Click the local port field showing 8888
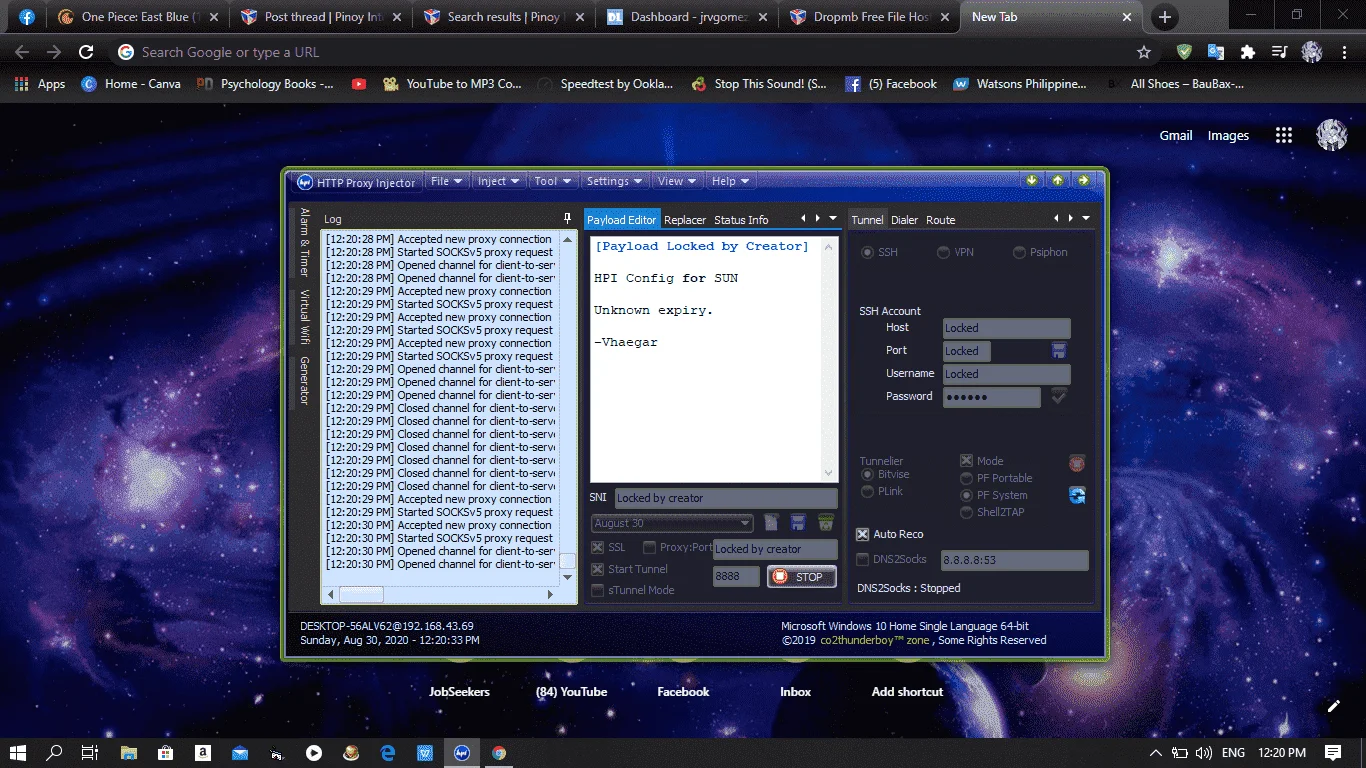The height and width of the screenshot is (768, 1366). point(736,577)
